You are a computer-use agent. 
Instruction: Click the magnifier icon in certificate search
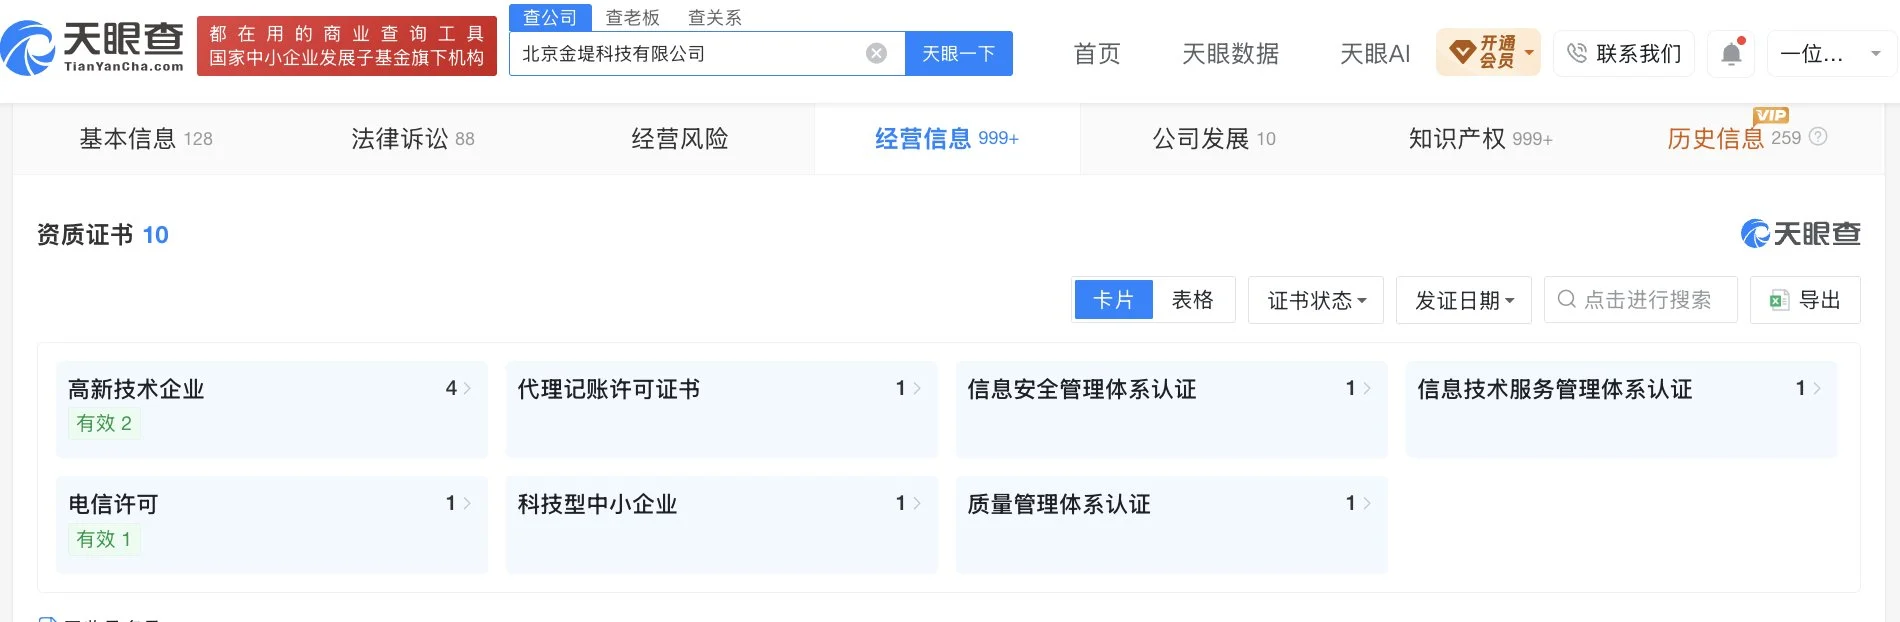pyautogui.click(x=1567, y=299)
